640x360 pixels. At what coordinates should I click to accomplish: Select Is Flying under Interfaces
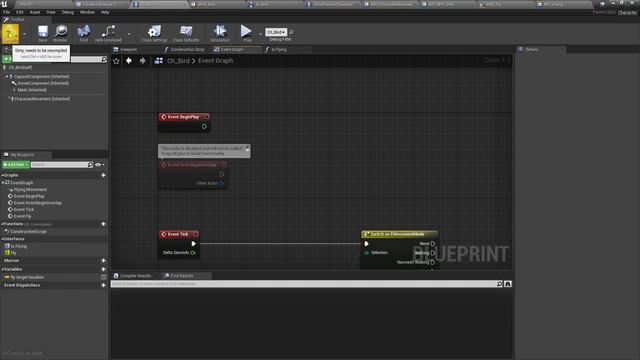tap(18, 246)
